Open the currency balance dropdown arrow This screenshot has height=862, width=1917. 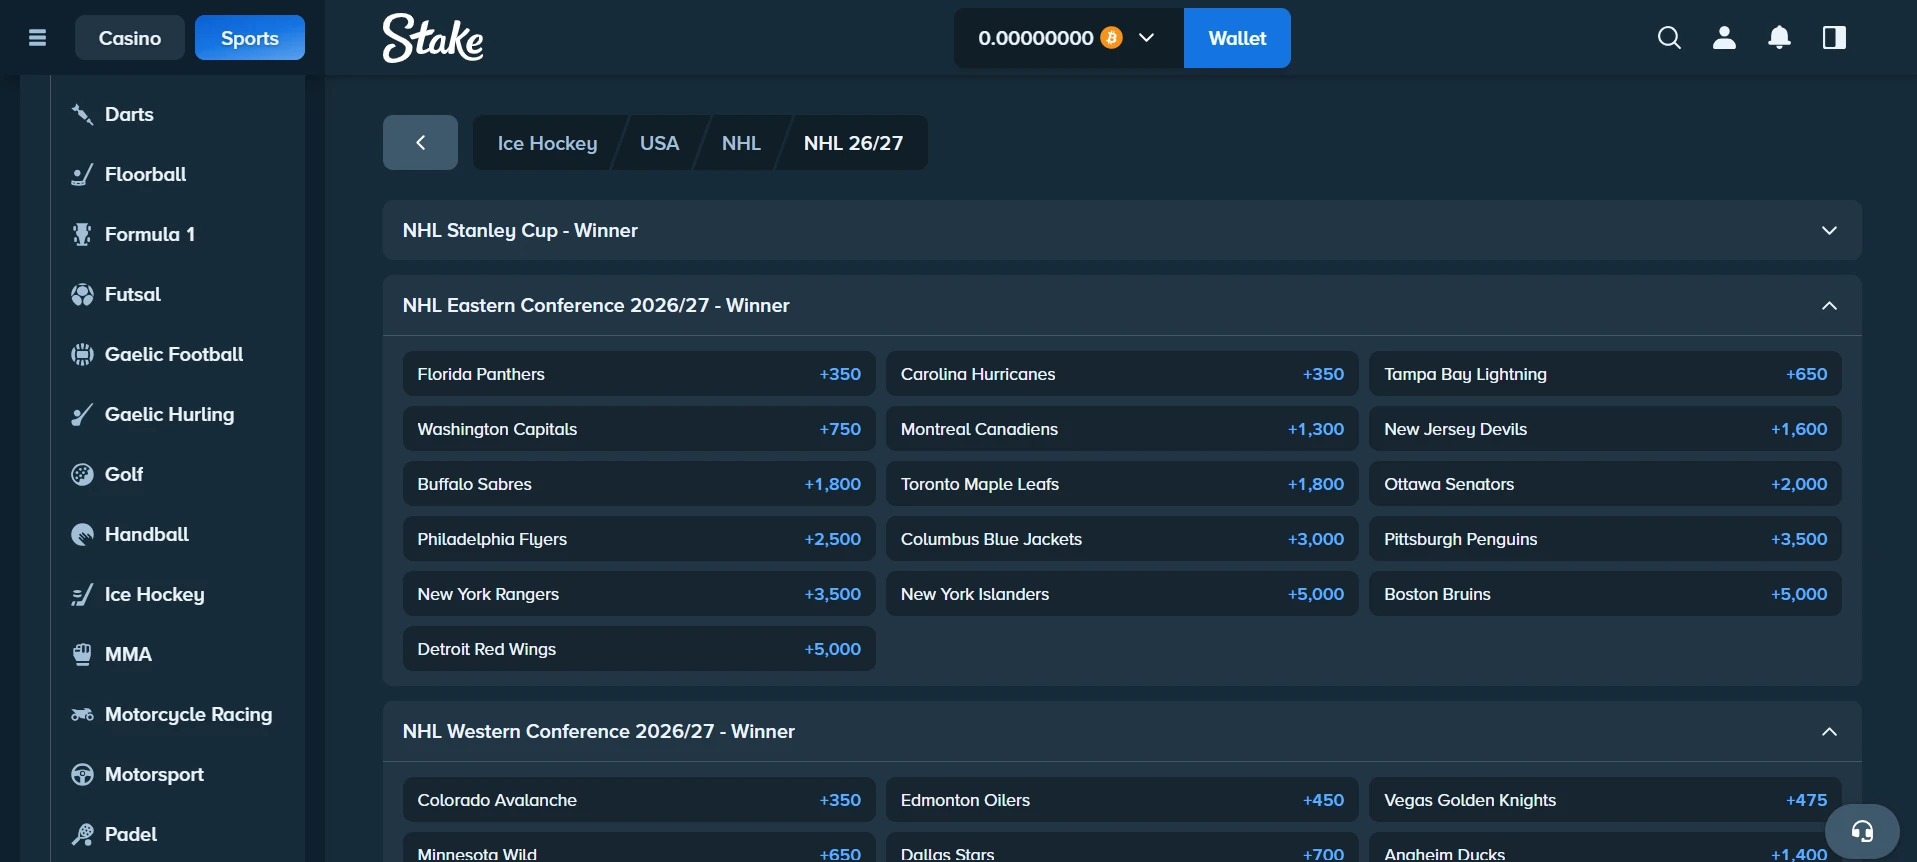click(1147, 38)
